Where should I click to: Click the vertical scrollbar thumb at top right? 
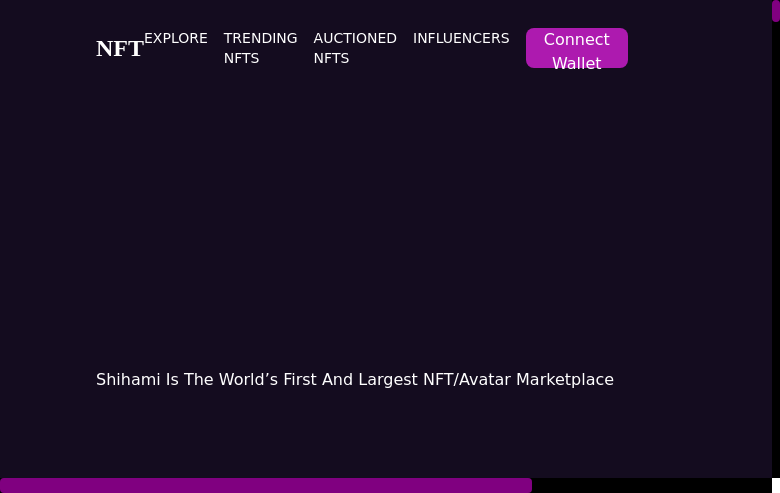(776, 10)
